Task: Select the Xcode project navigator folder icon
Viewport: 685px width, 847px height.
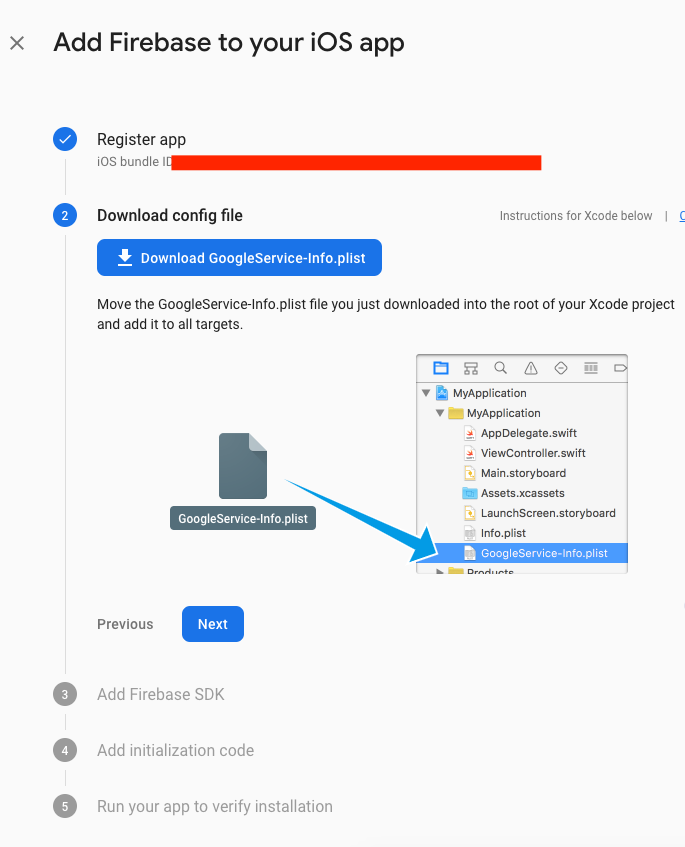Action: tap(441, 368)
